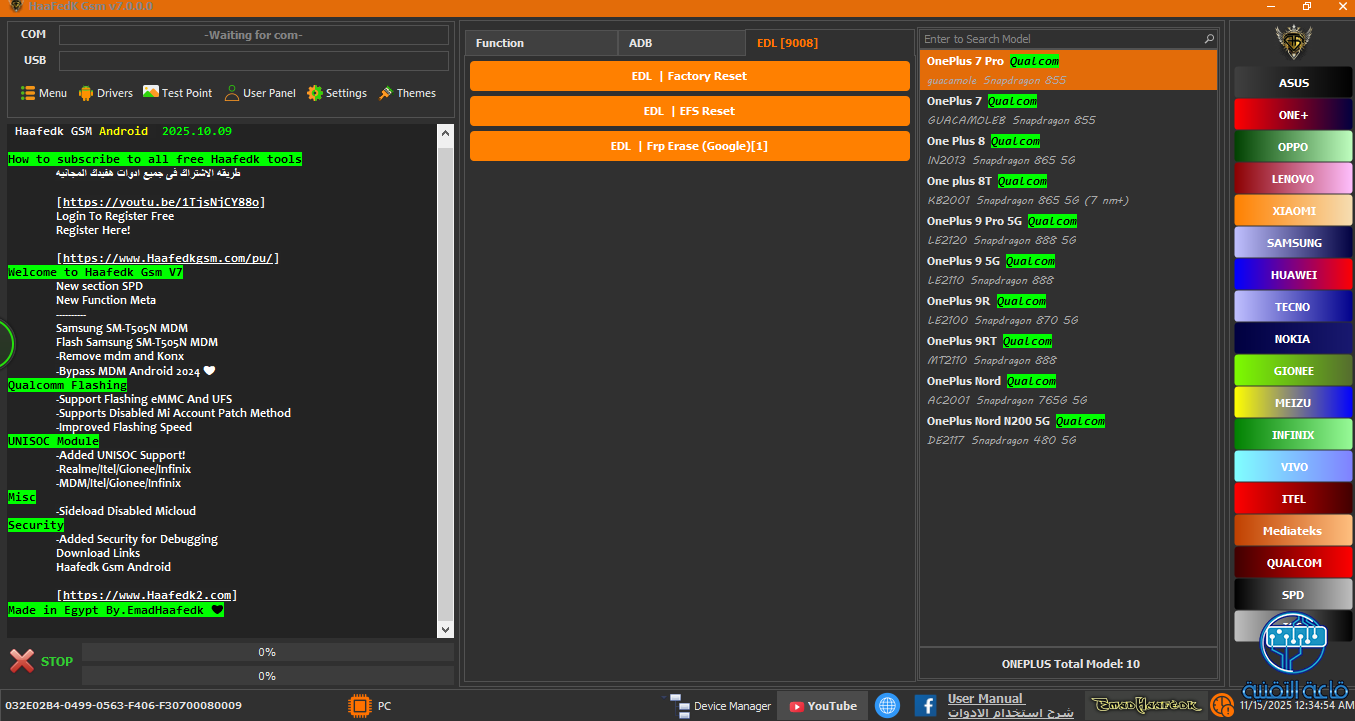Click log panel scrollbar down arrow
Image resolution: width=1355 pixels, height=721 pixels.
click(x=445, y=629)
